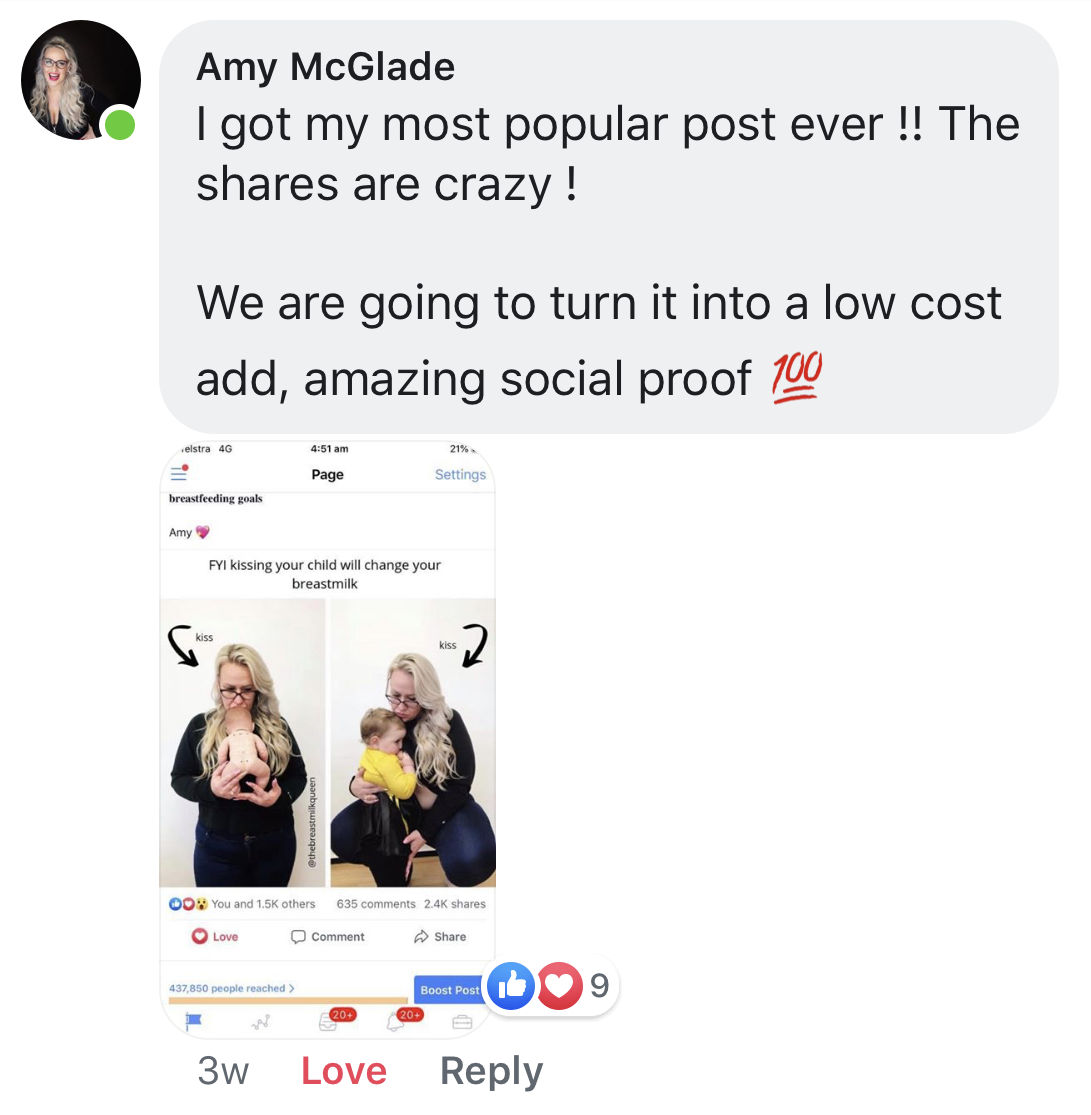Open the attached breastfeeding post screenshot
Image resolution: width=1091 pixels, height=1115 pixels.
coord(327,740)
